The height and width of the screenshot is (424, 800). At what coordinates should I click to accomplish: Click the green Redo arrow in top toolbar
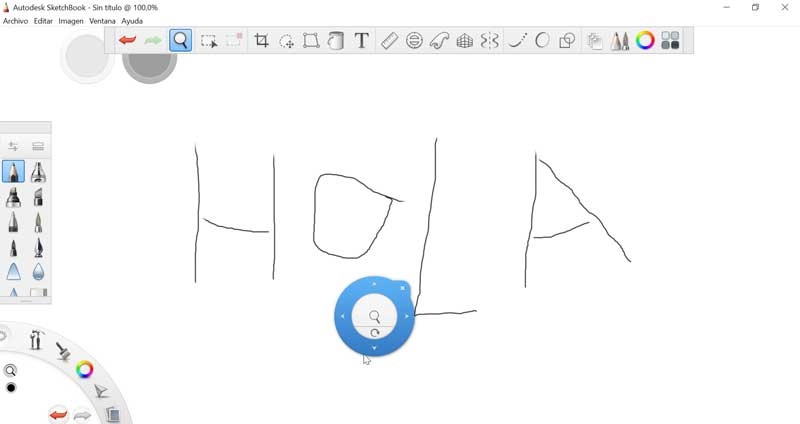click(153, 40)
